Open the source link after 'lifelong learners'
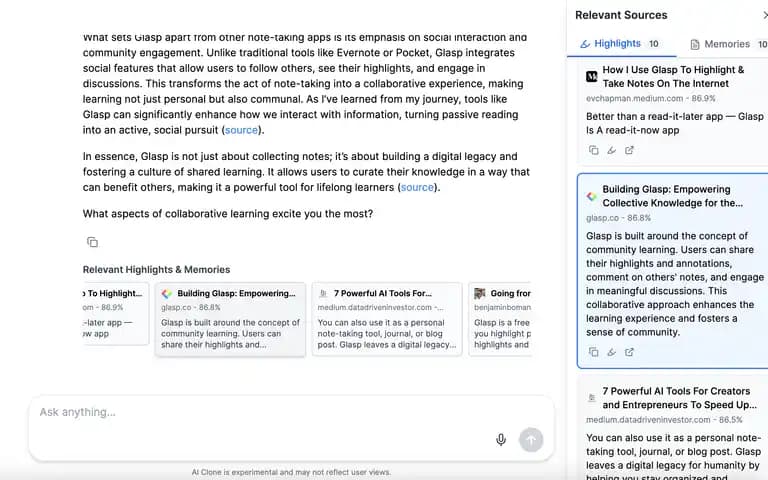This screenshot has height=480, width=768. point(417,188)
